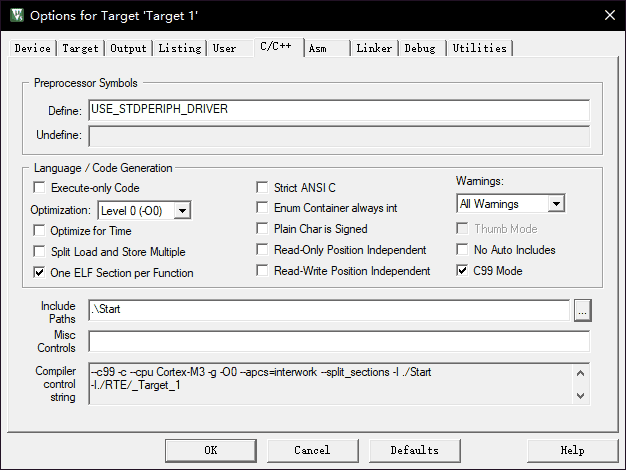The height and width of the screenshot is (470, 626).
Task: Close the Options for Target dialog
Action: pos(609,16)
